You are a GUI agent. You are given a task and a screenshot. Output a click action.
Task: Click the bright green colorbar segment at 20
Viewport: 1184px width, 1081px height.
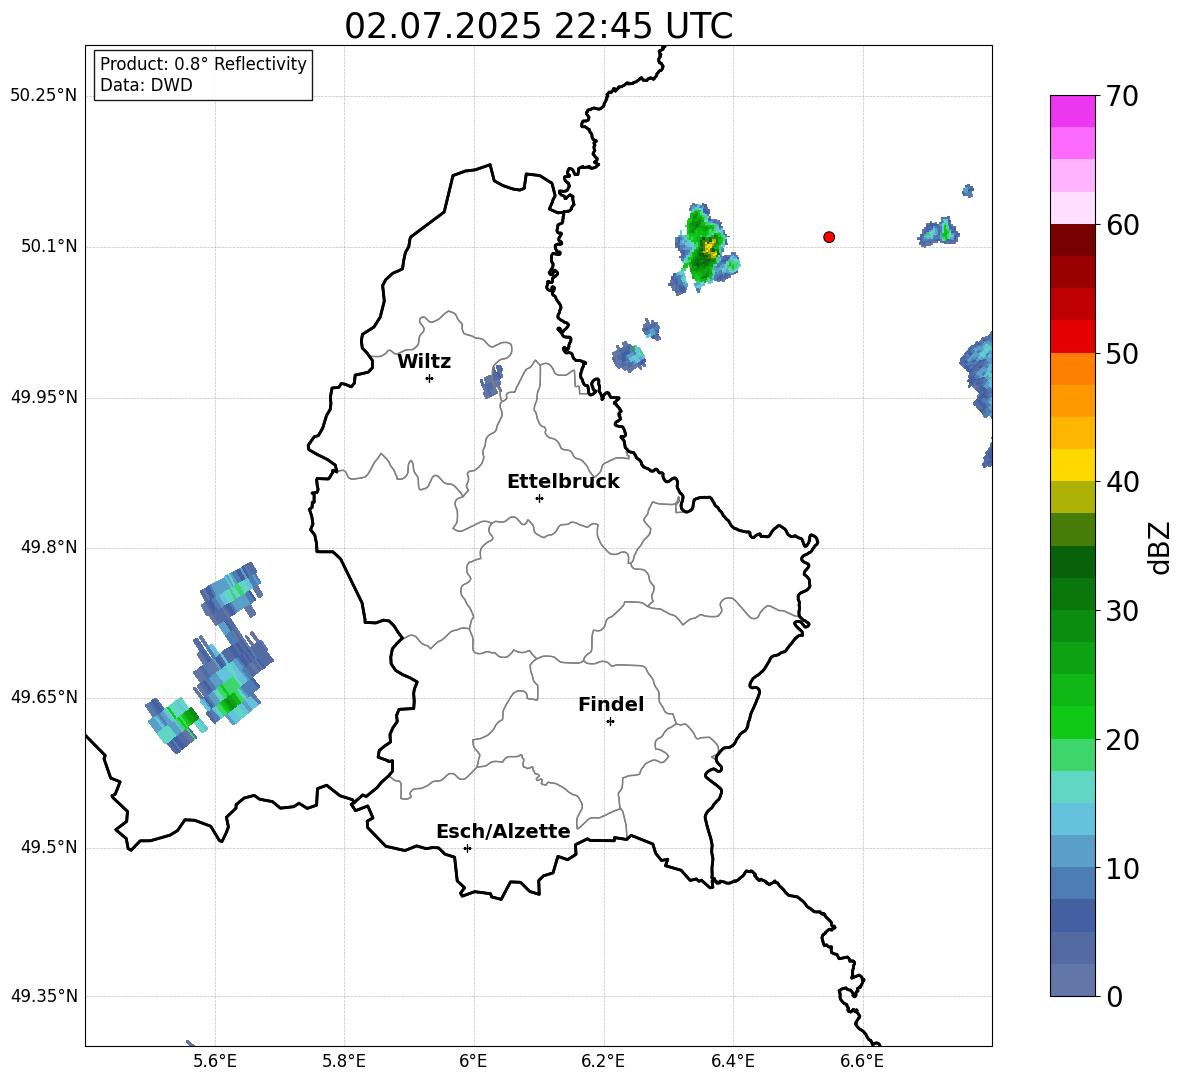tap(1073, 723)
